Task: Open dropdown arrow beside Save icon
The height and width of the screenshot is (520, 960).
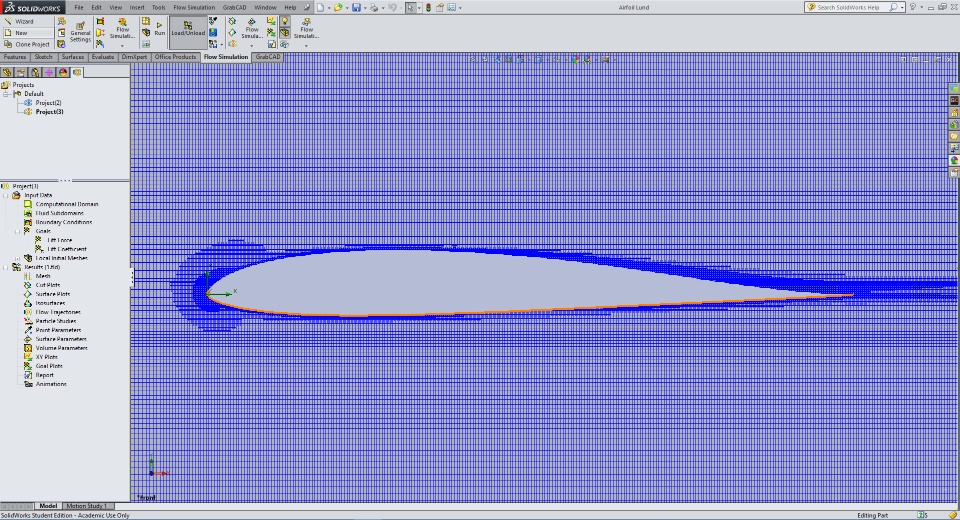Action: point(365,8)
